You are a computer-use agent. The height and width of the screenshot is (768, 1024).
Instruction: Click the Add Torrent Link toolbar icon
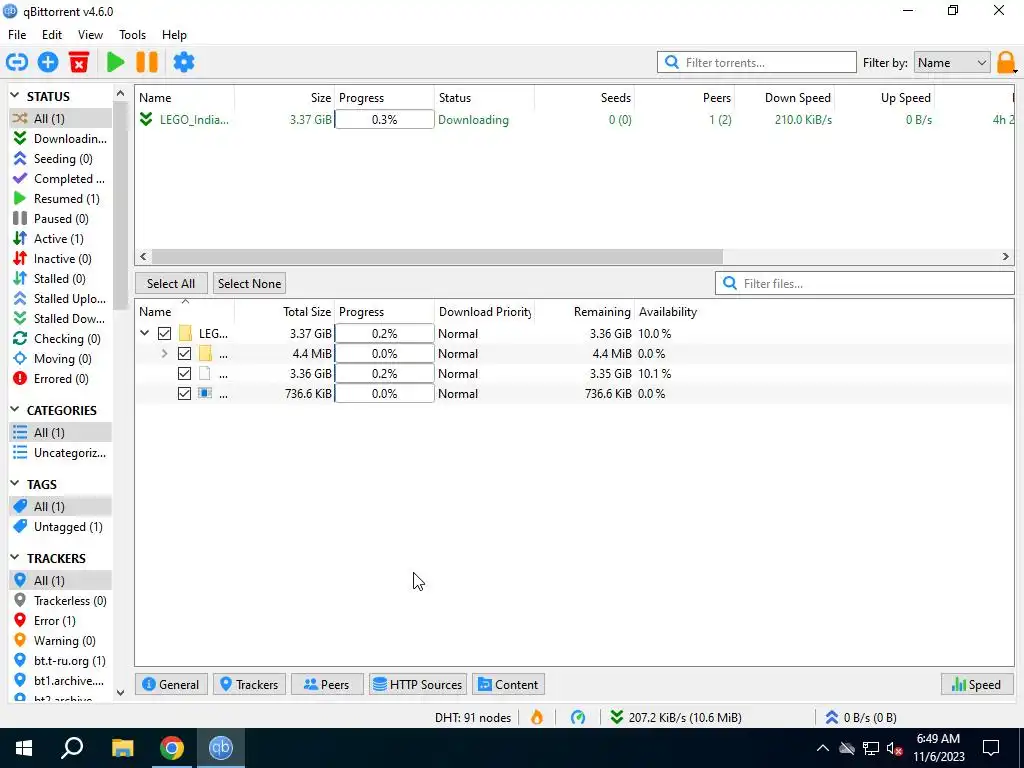click(x=17, y=62)
